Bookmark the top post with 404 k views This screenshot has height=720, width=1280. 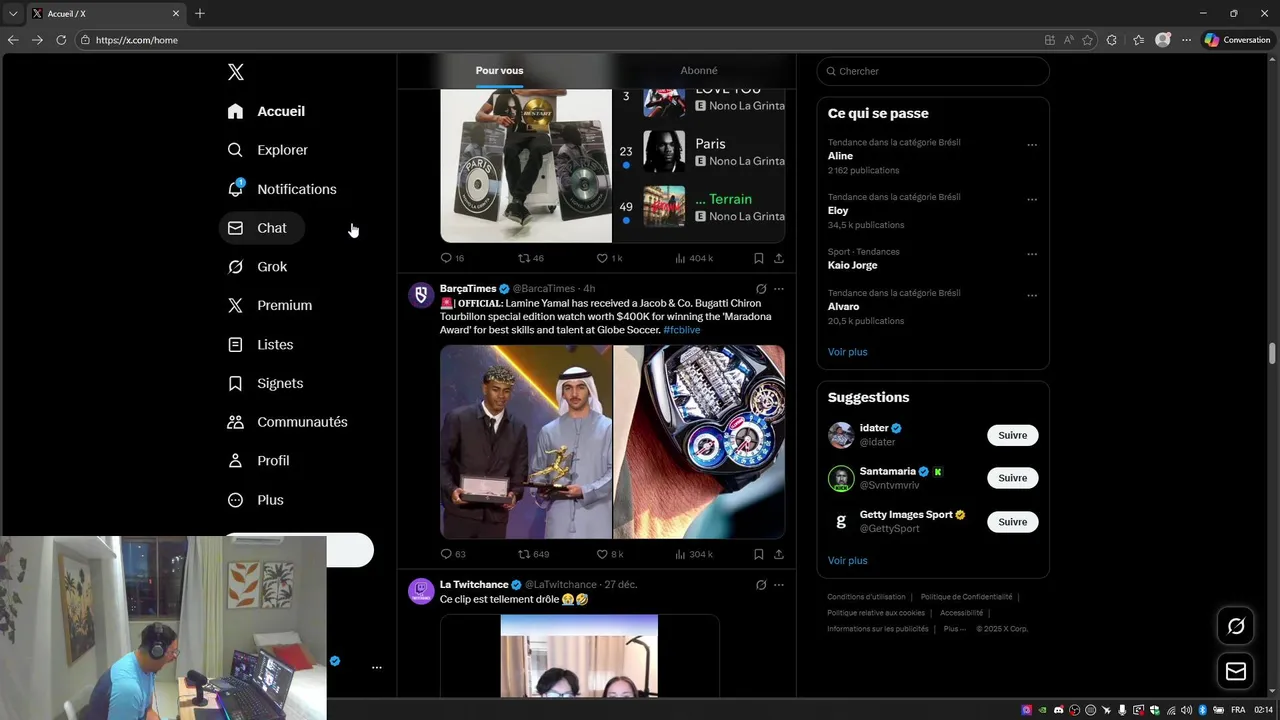pyautogui.click(x=759, y=258)
